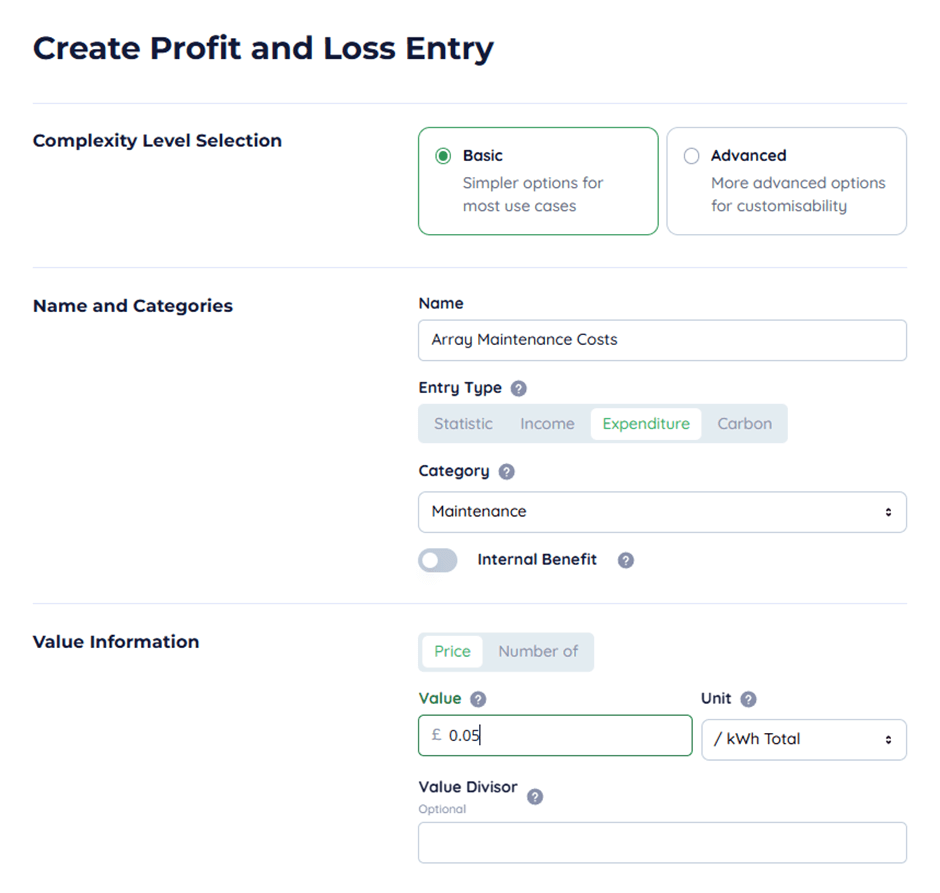Click help icon next to Value label
Image resolution: width=940 pixels, height=893 pixels.
click(x=478, y=699)
